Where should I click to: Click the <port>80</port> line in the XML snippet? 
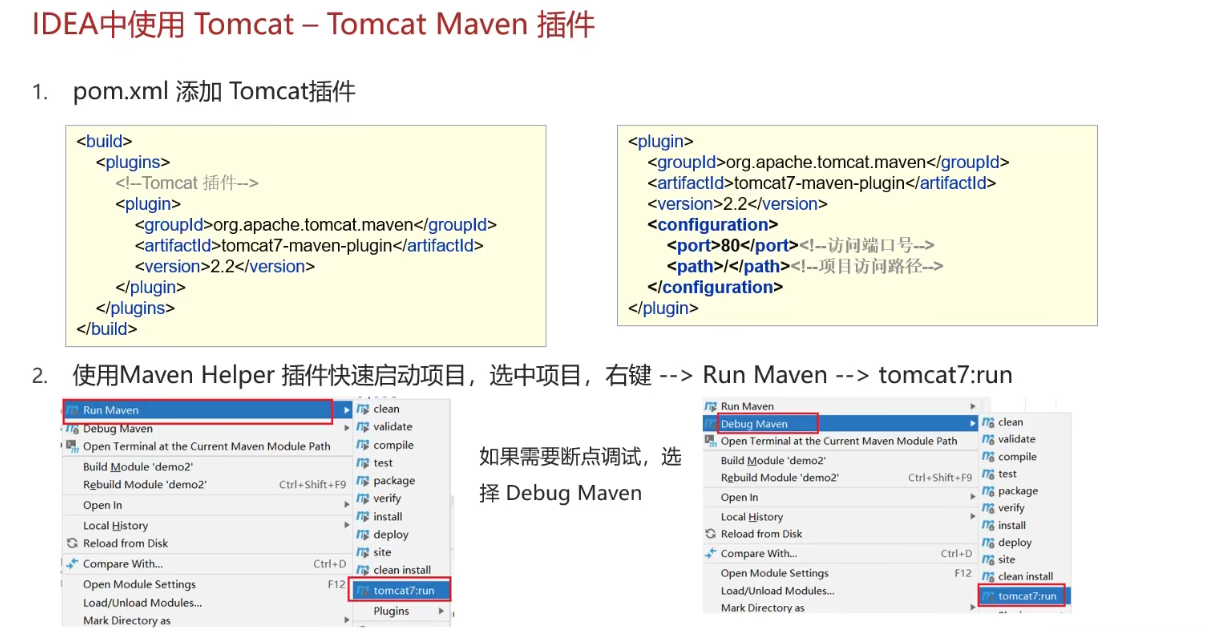(800, 245)
